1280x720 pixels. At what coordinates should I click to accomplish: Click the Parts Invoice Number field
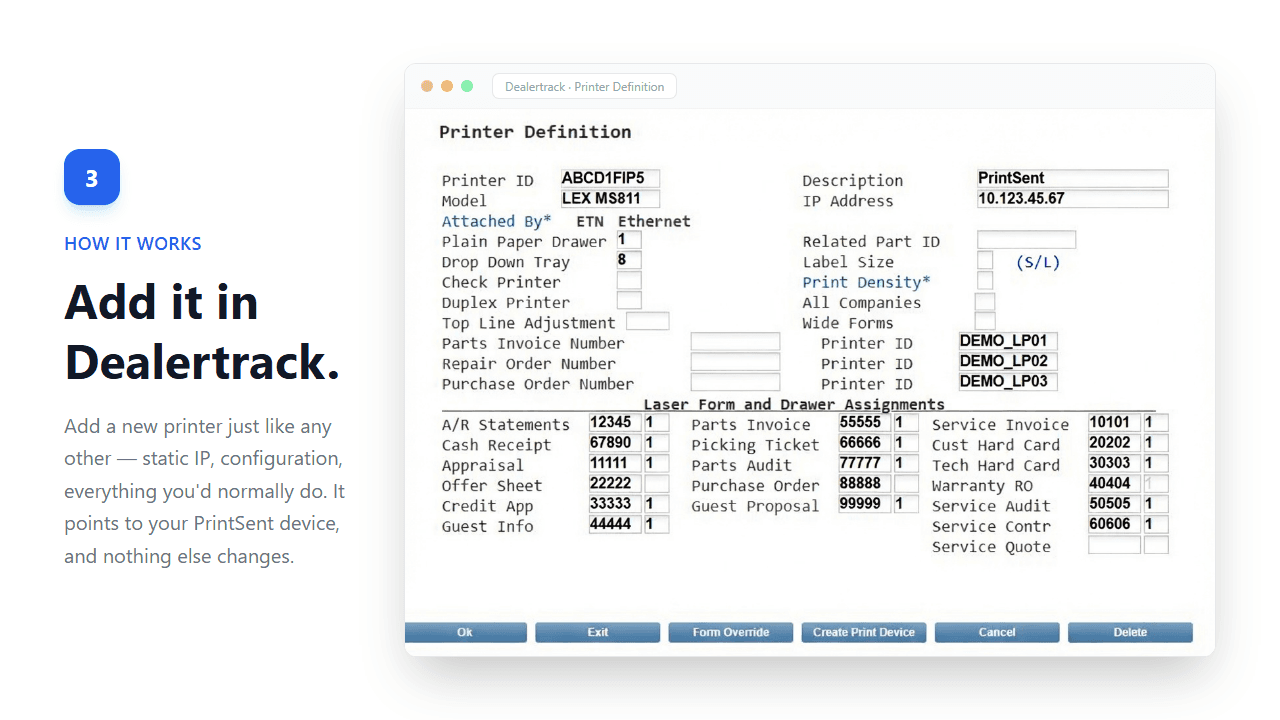[735, 342]
